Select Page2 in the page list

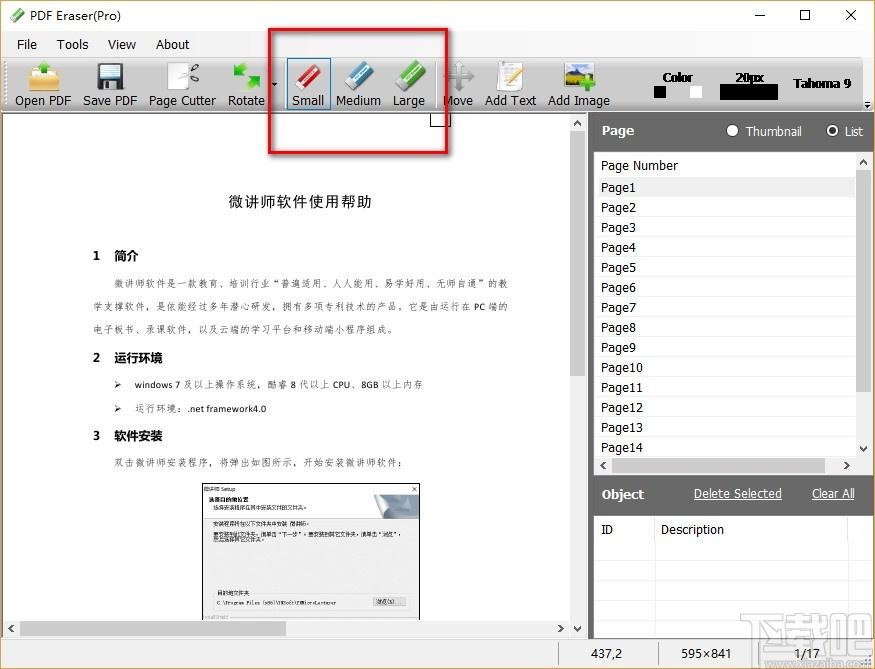click(727, 208)
